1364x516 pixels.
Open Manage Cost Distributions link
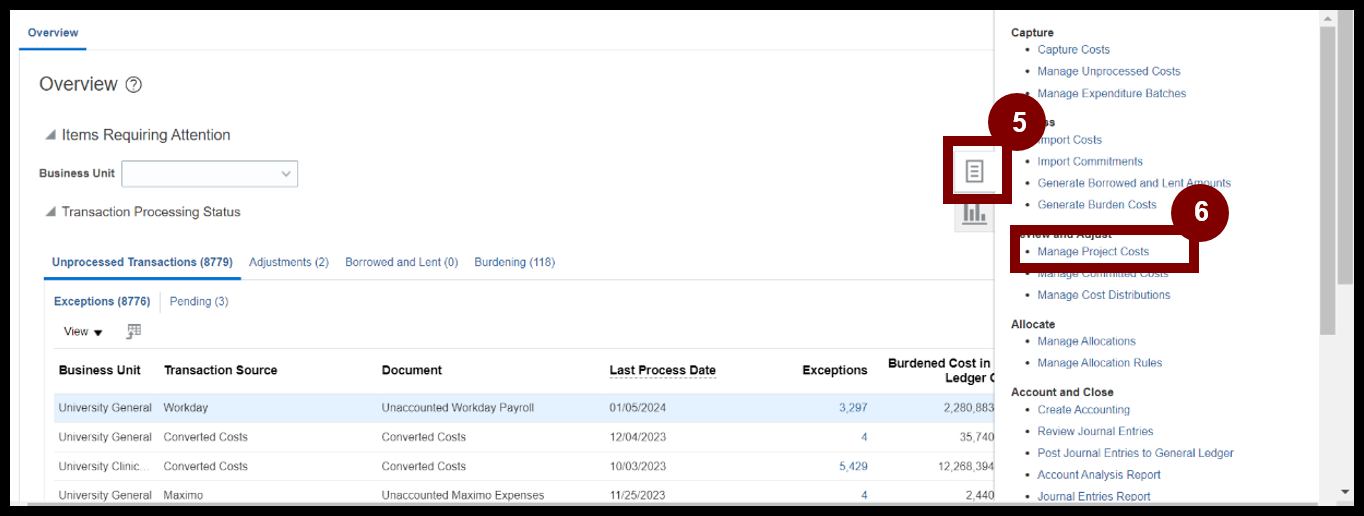click(x=1104, y=295)
